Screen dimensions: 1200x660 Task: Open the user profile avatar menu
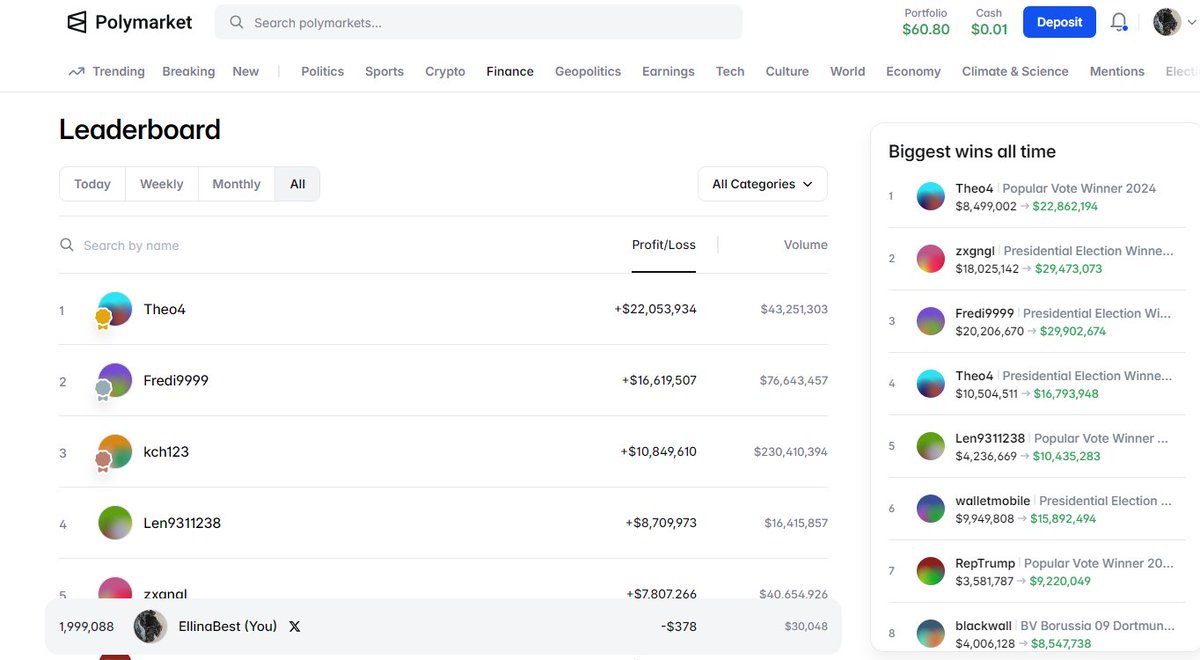1167,22
